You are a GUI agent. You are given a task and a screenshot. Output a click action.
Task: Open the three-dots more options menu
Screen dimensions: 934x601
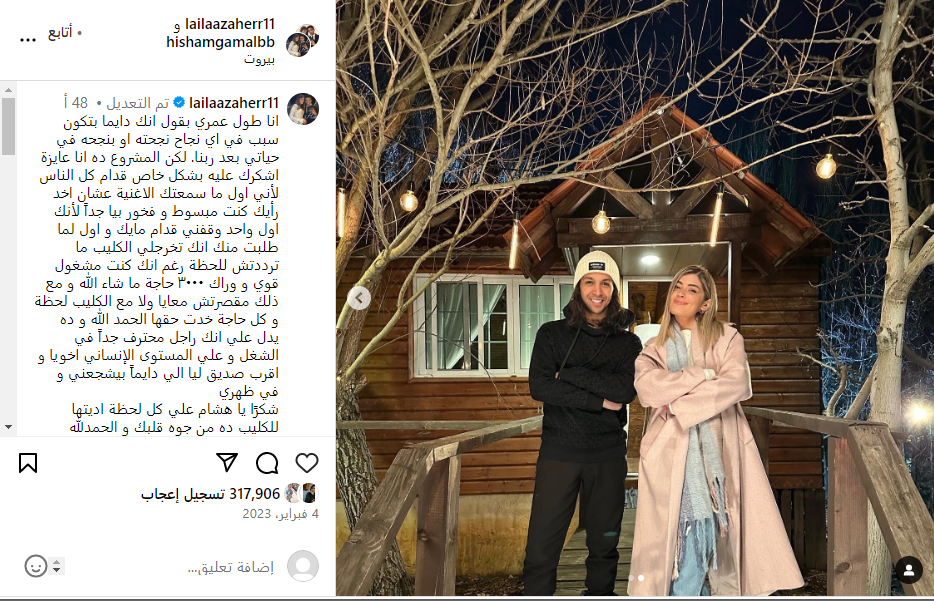(28, 40)
